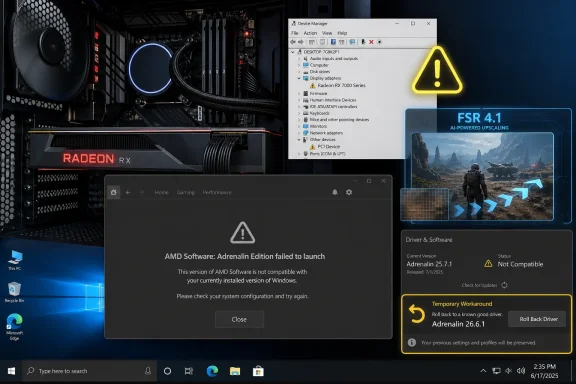Open File Explorer from the taskbar
576x384 pixels.
tap(235, 371)
